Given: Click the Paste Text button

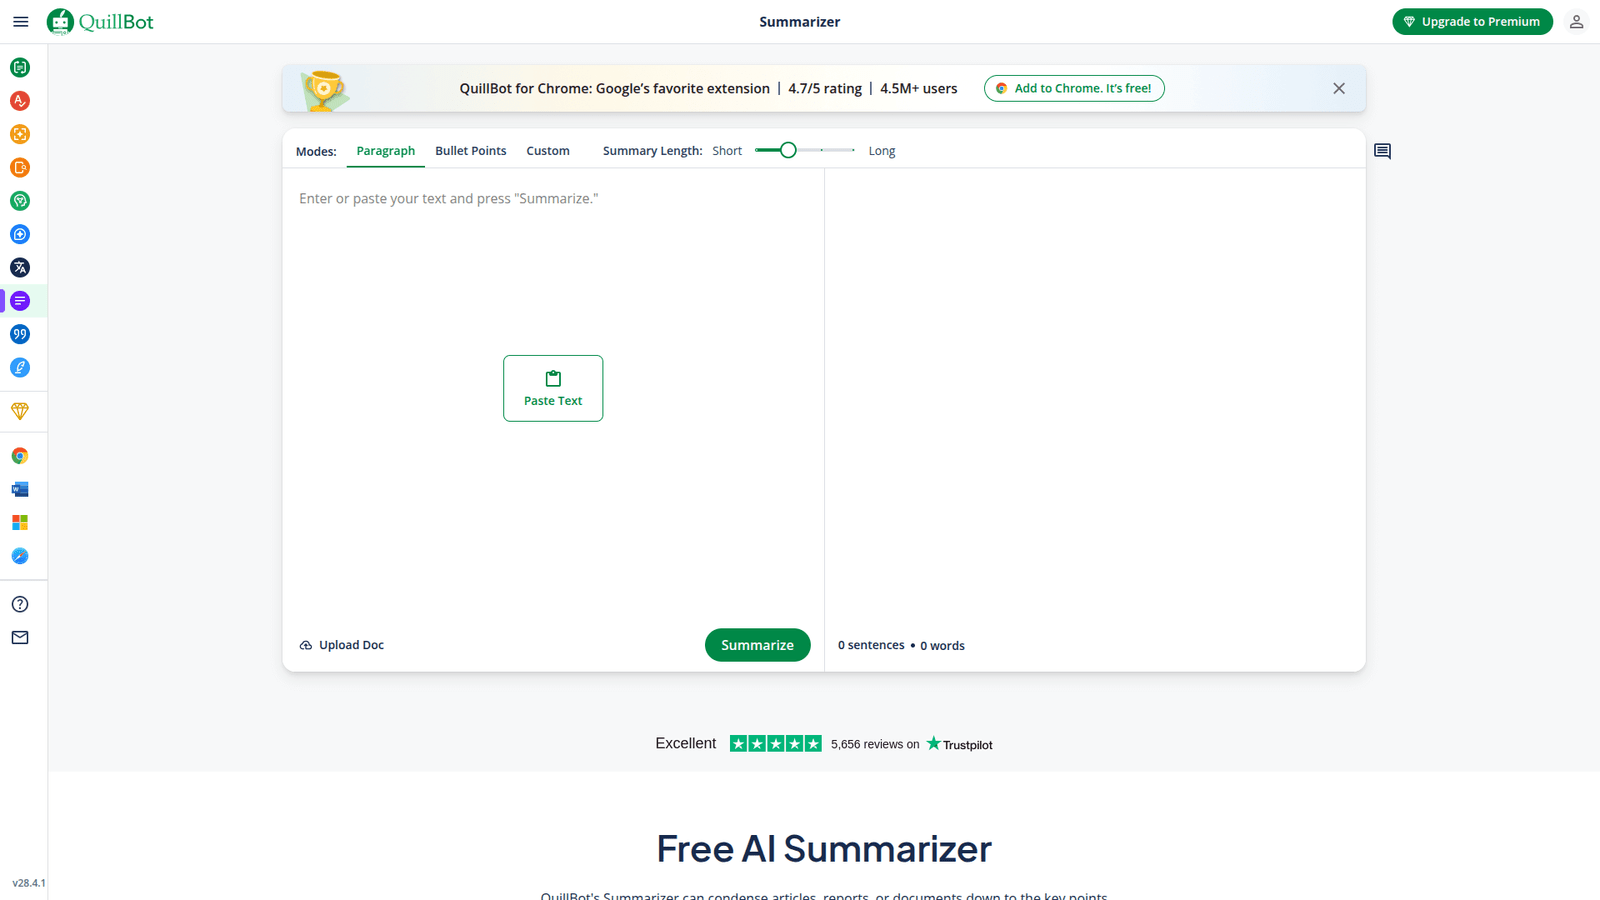Looking at the screenshot, I should (x=553, y=388).
